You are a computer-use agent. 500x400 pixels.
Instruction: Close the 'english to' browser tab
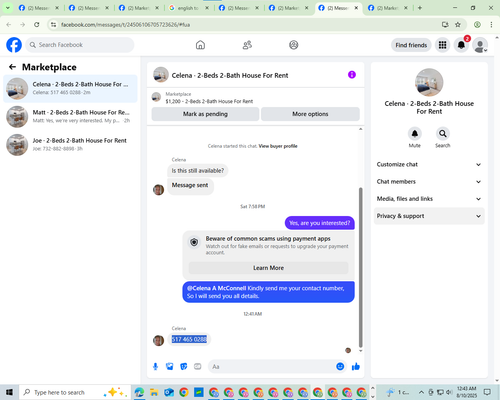[x=207, y=8]
